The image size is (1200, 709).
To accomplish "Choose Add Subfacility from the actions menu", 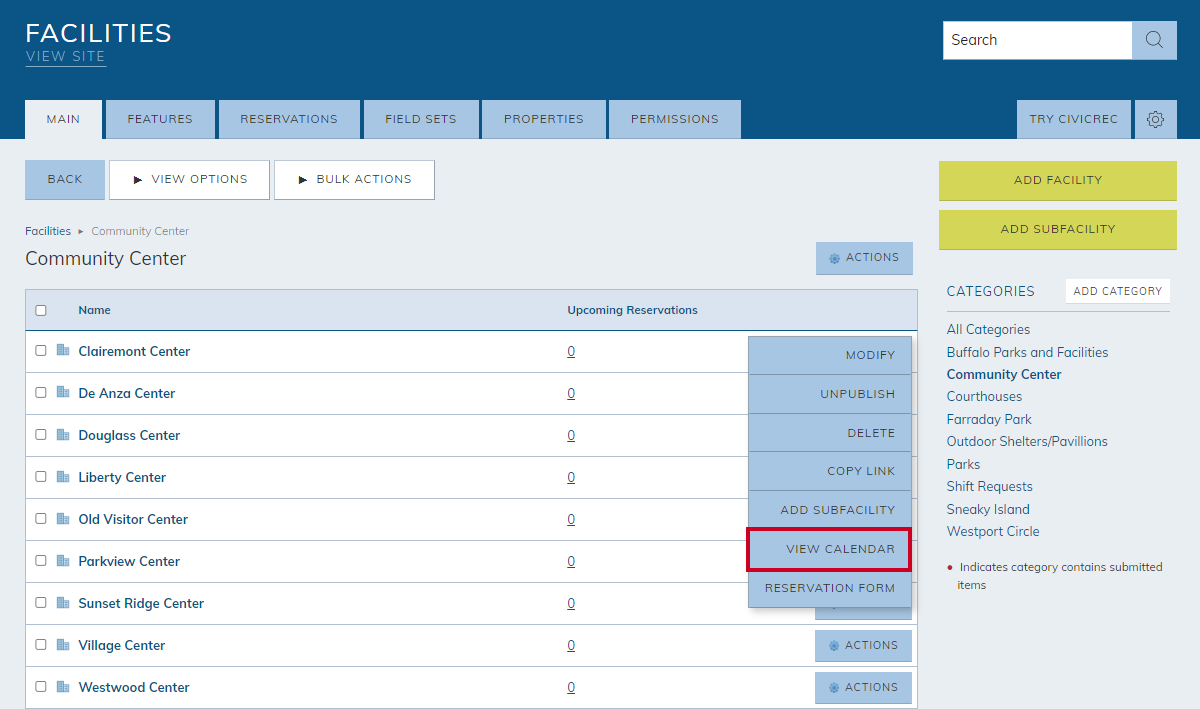I will click(830, 510).
